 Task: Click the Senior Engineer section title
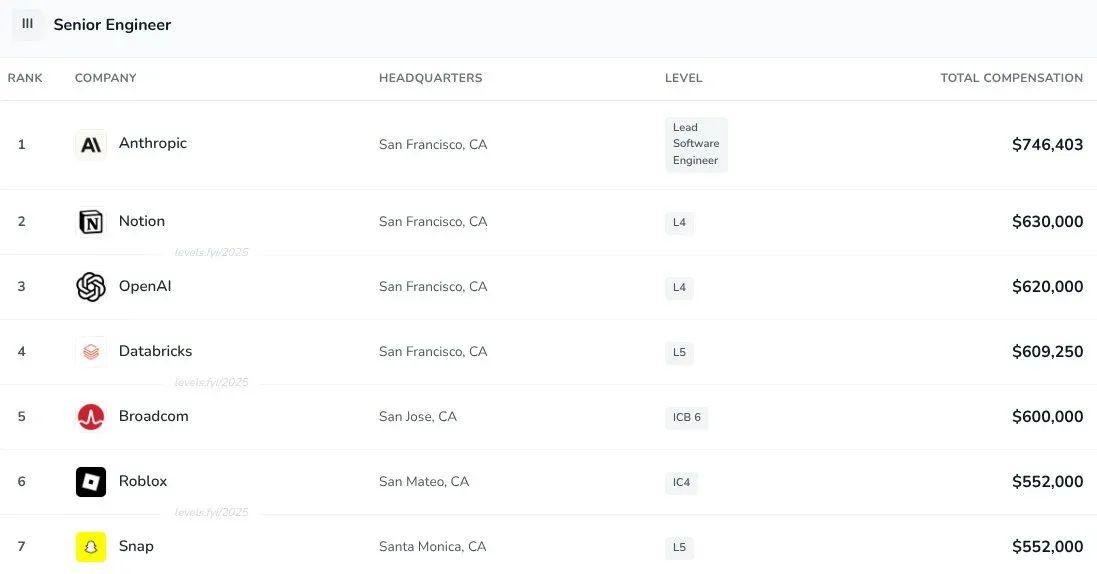point(112,24)
